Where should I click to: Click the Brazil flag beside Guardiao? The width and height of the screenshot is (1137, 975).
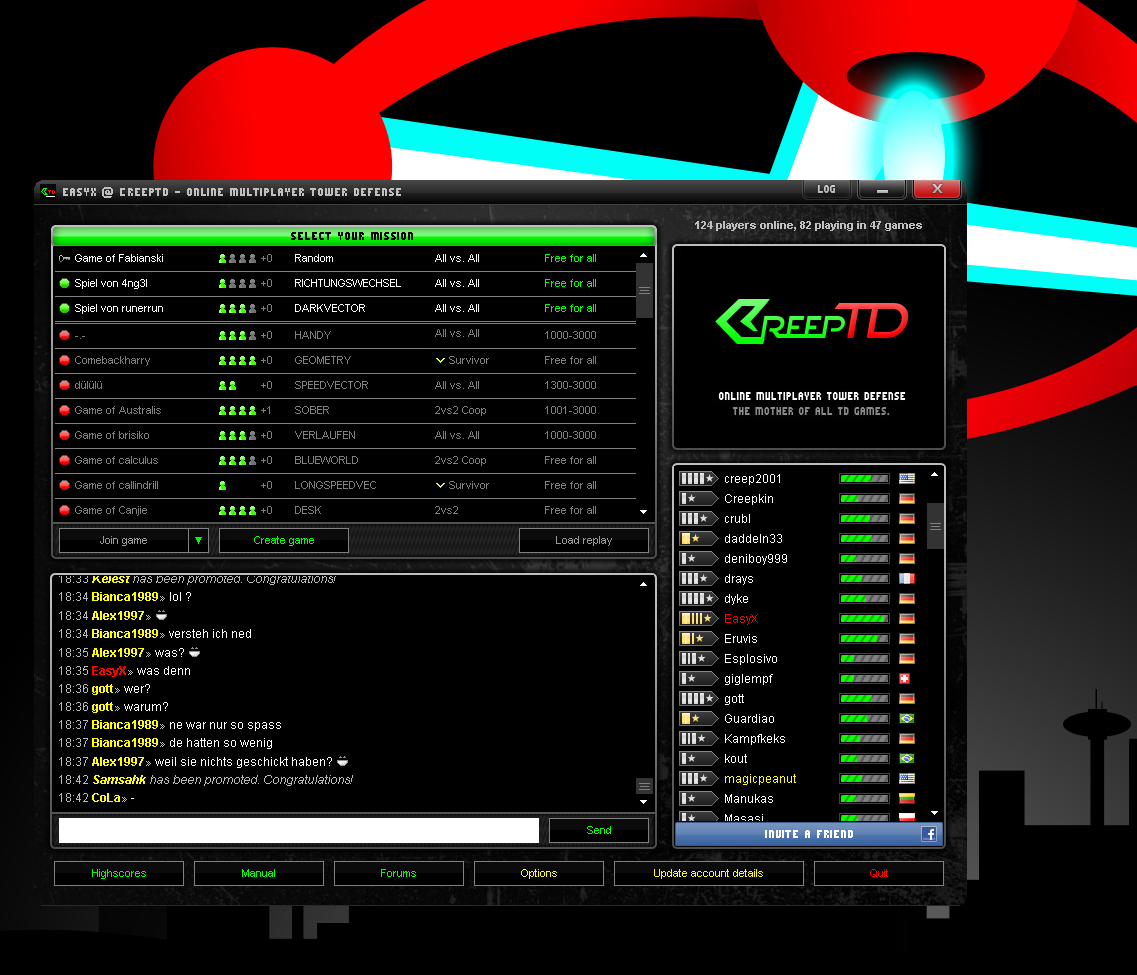(x=906, y=718)
